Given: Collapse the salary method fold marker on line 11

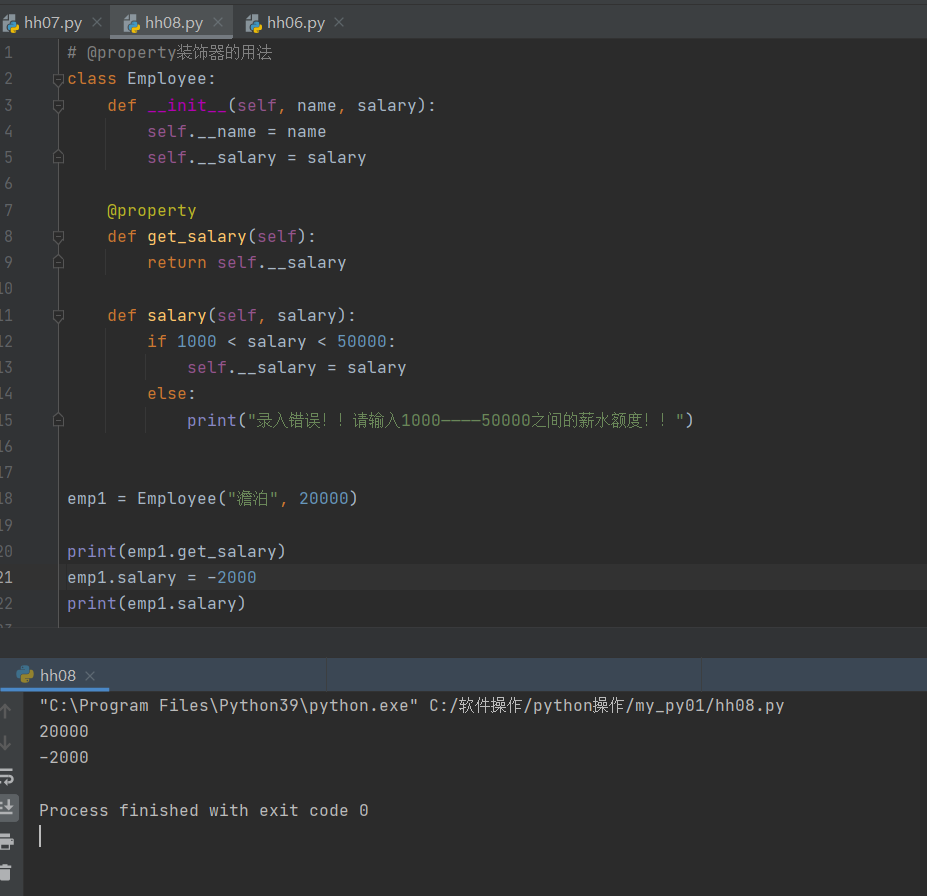Looking at the screenshot, I should (58, 316).
